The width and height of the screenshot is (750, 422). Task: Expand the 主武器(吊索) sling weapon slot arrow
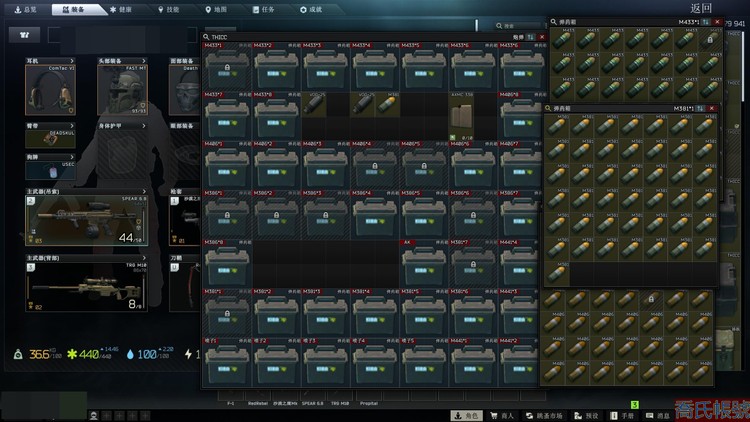143,191
